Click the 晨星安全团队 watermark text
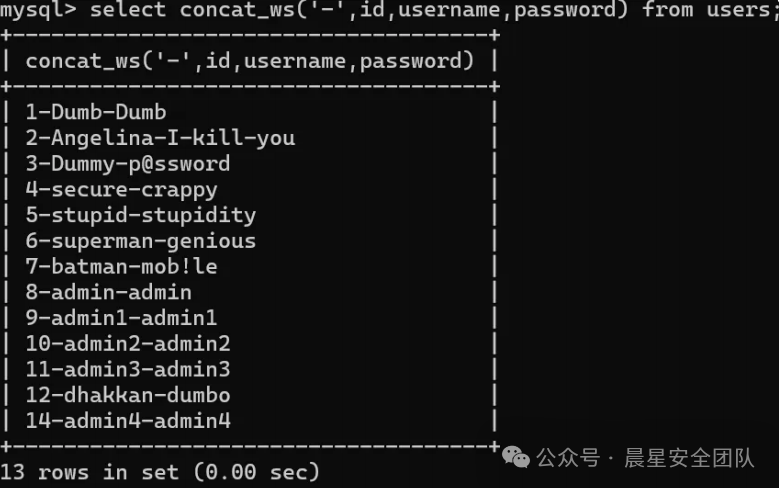The height and width of the screenshot is (488, 779). click(x=690, y=459)
